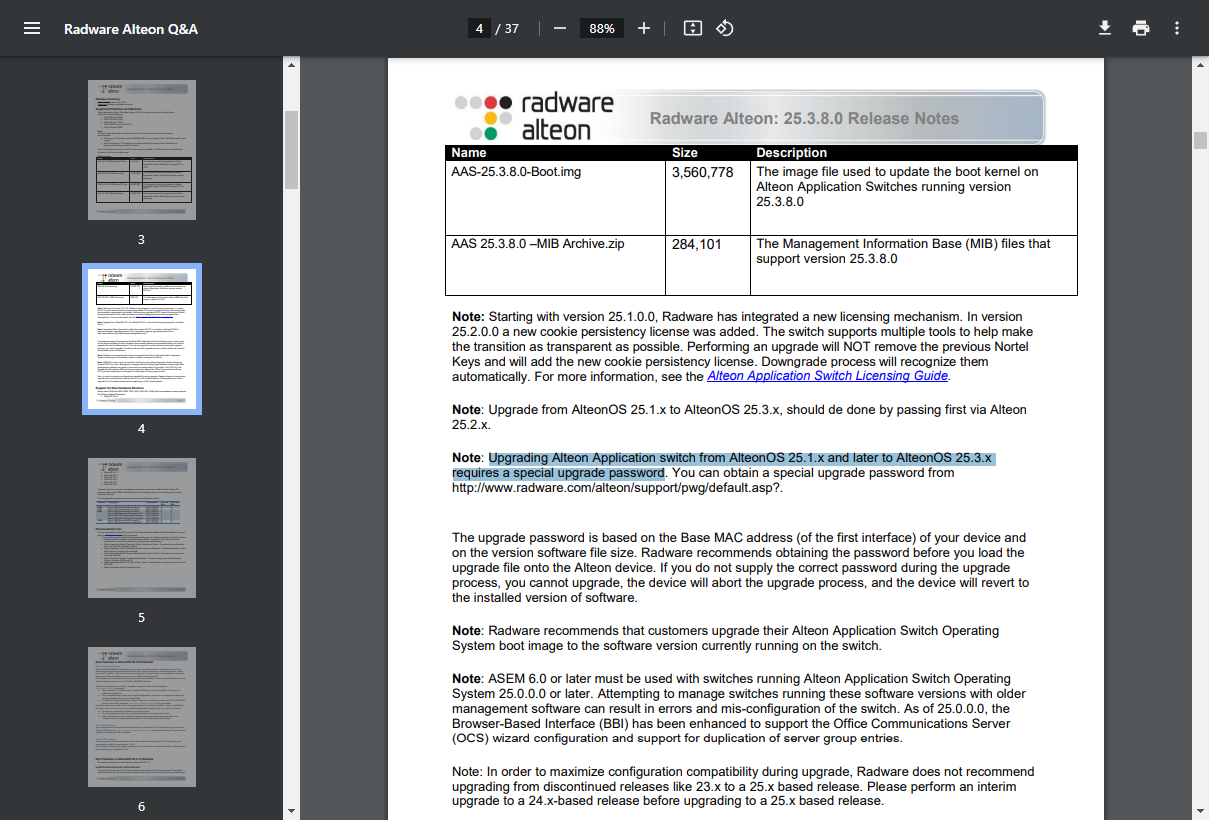Viewport: 1209px width, 820px height.
Task: Click the document scrollbar up arrow
Action: [x=1200, y=66]
